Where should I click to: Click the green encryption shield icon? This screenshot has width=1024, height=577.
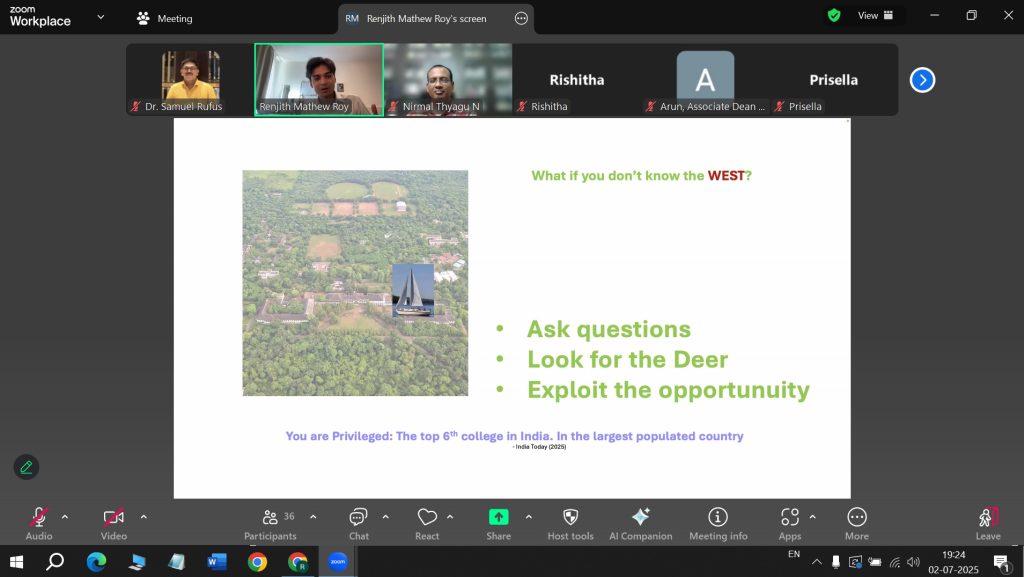click(833, 16)
